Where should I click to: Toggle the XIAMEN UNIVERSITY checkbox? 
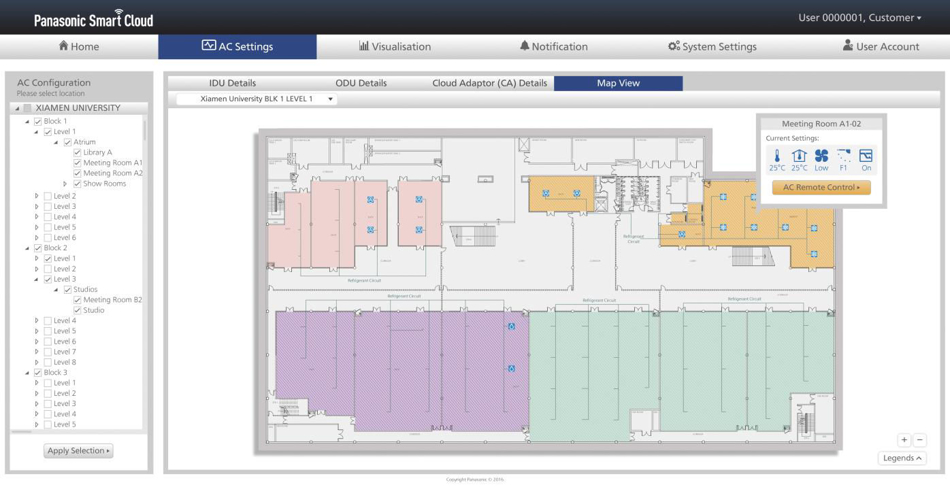click(27, 108)
